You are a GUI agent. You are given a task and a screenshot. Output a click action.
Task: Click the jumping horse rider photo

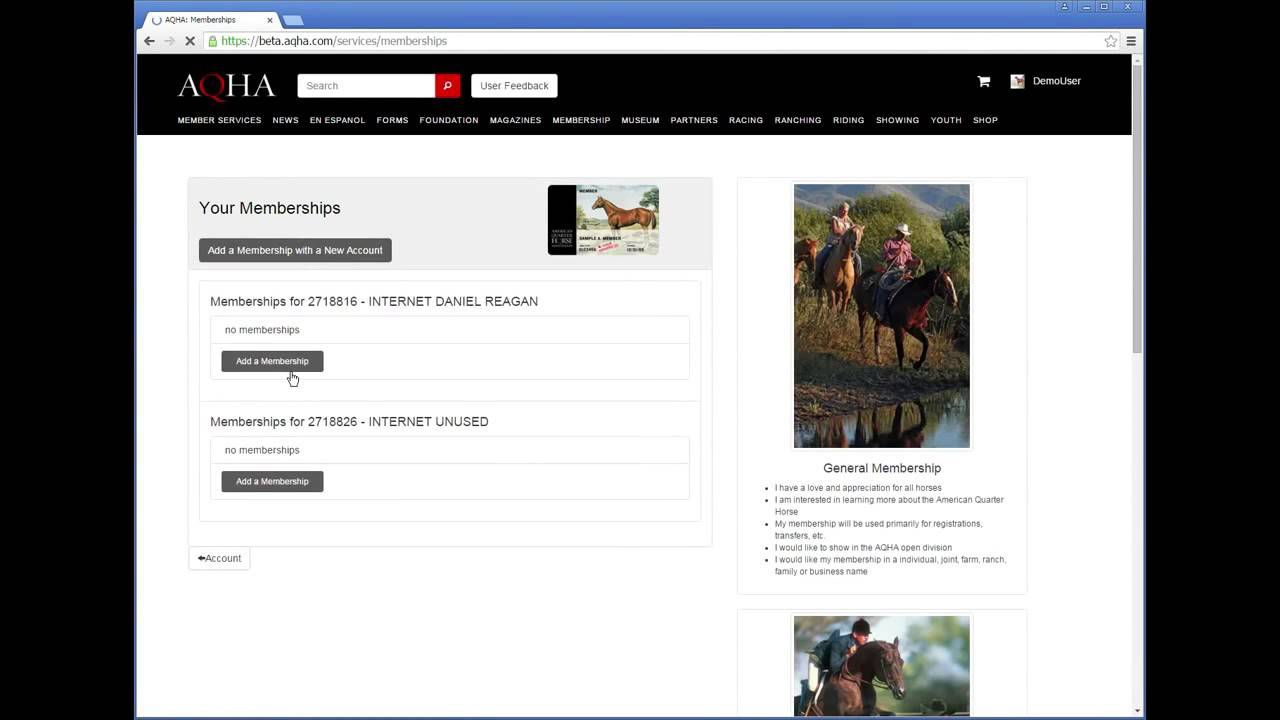[882, 666]
